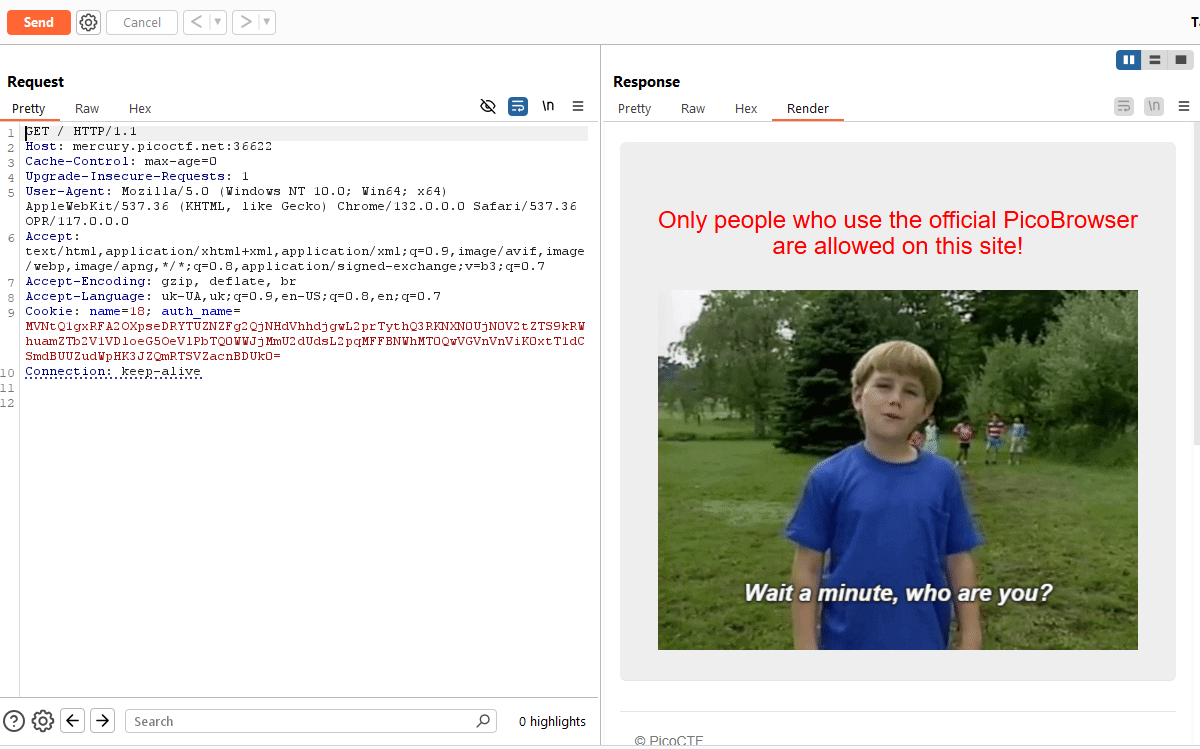This screenshot has height=749, width=1200.
Task: Expand forward history dropdown arrow
Action: (267, 22)
